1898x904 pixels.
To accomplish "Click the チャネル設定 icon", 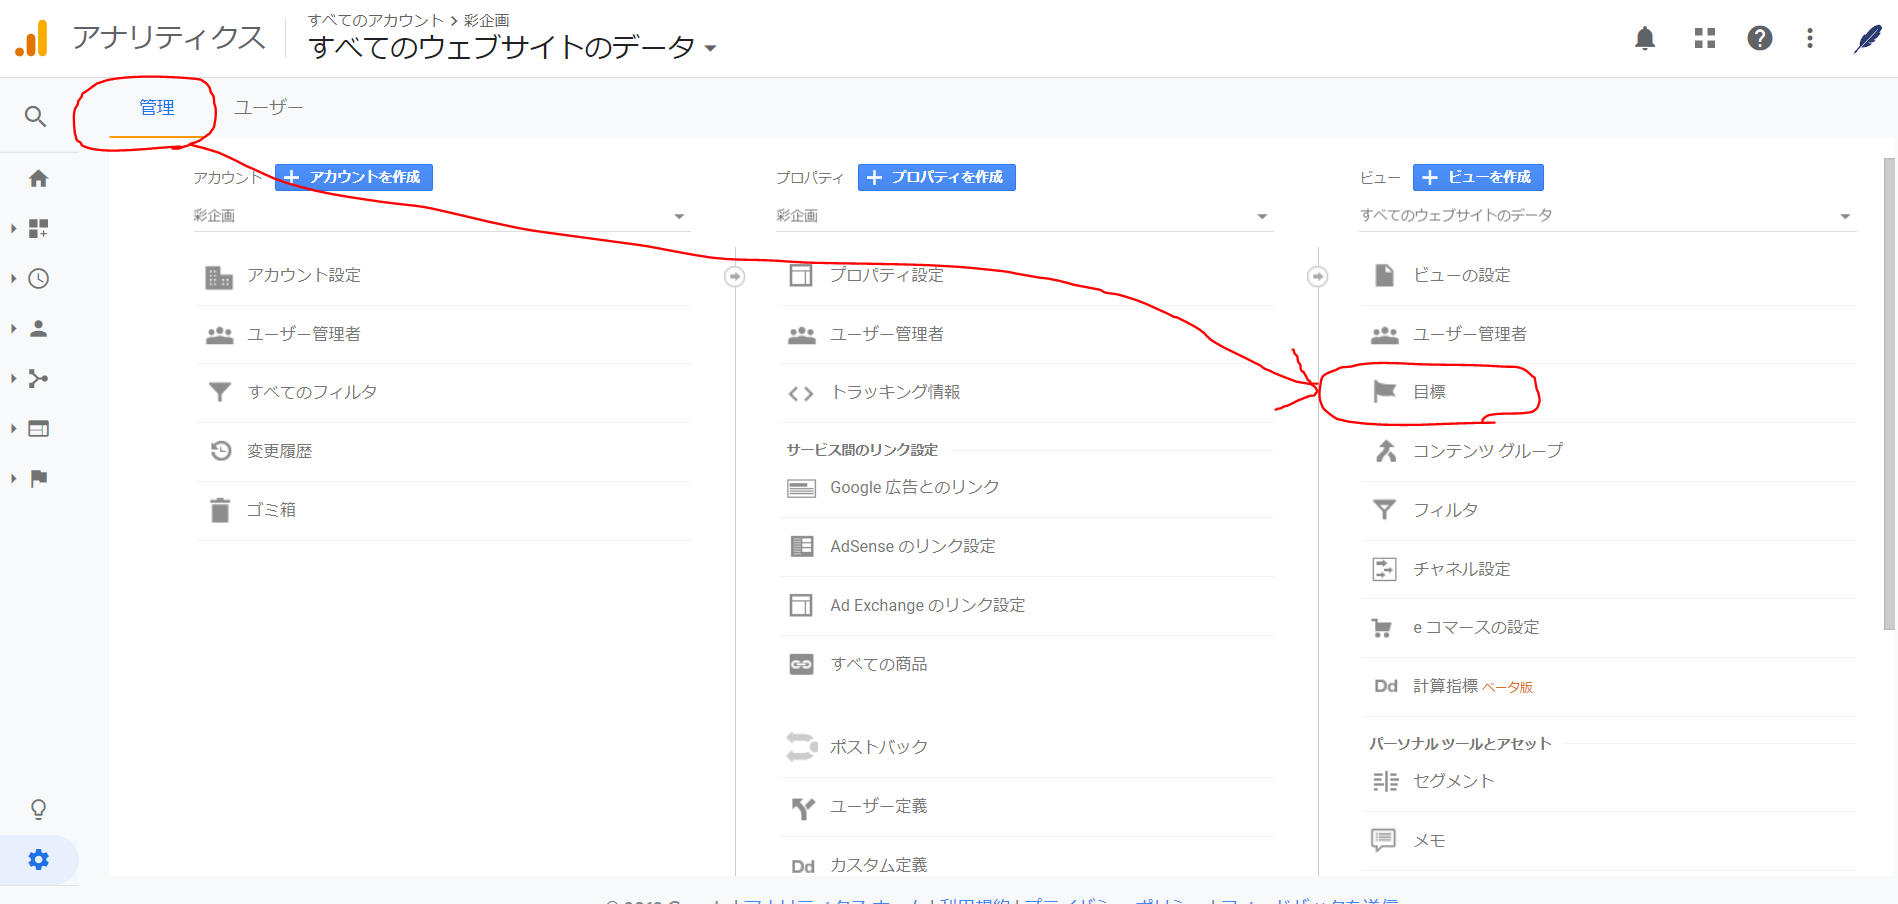I will point(1384,569).
